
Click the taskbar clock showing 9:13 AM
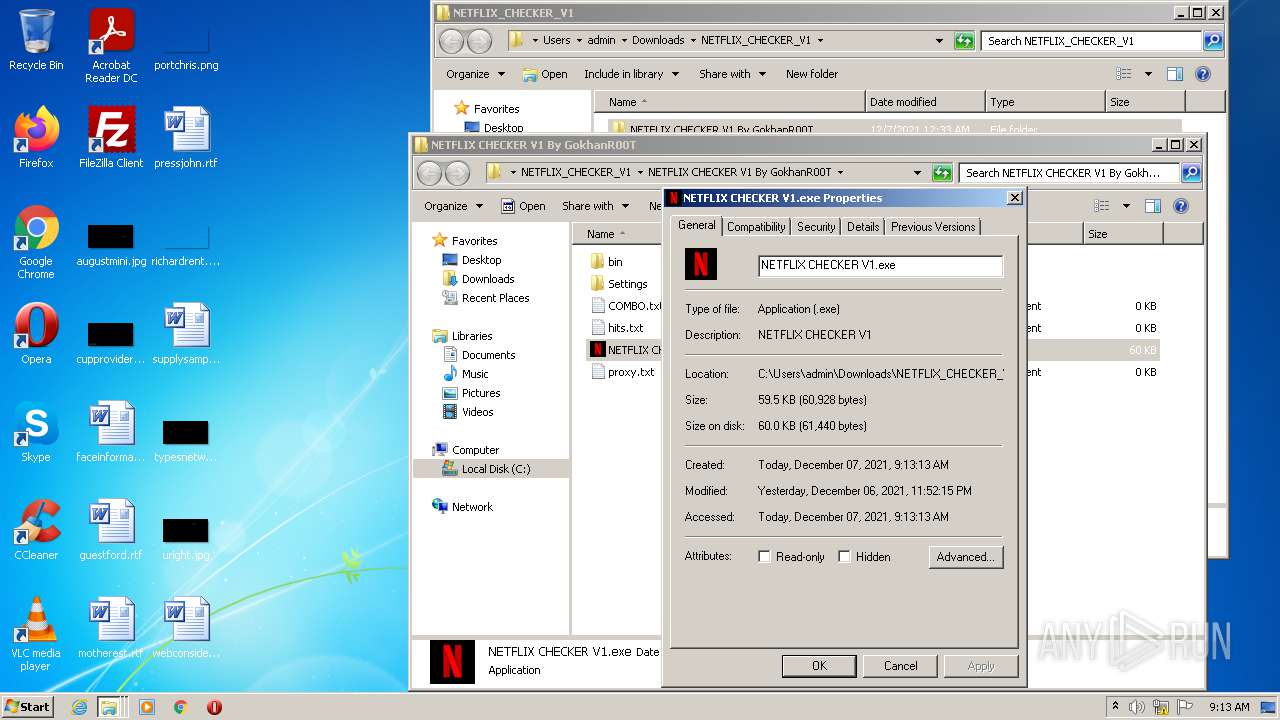coord(1229,707)
